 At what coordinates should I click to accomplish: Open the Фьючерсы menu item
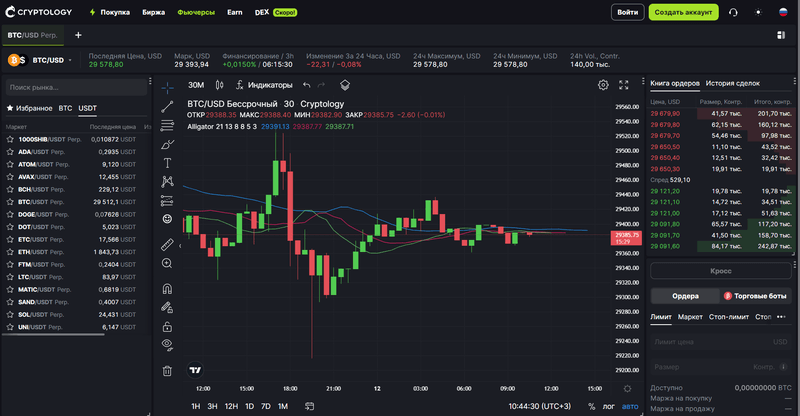(196, 12)
